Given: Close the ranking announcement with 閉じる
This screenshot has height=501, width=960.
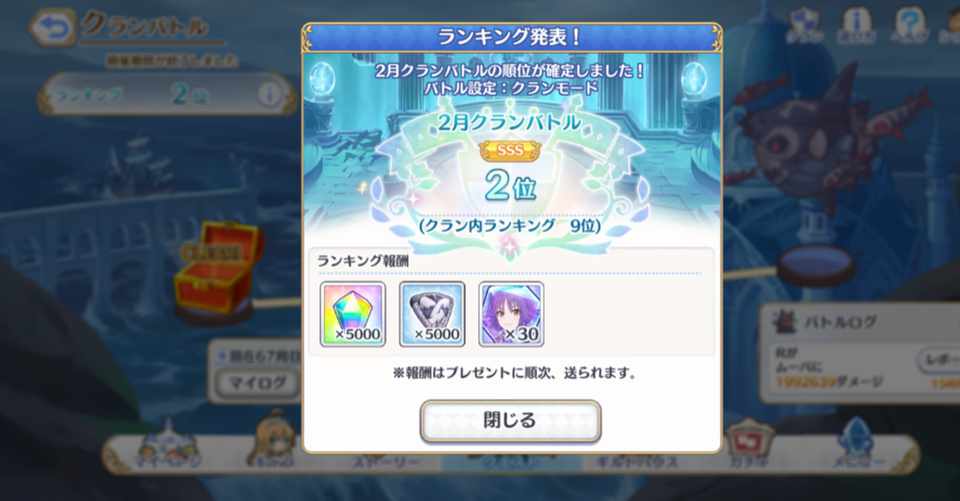Looking at the screenshot, I should [510, 421].
